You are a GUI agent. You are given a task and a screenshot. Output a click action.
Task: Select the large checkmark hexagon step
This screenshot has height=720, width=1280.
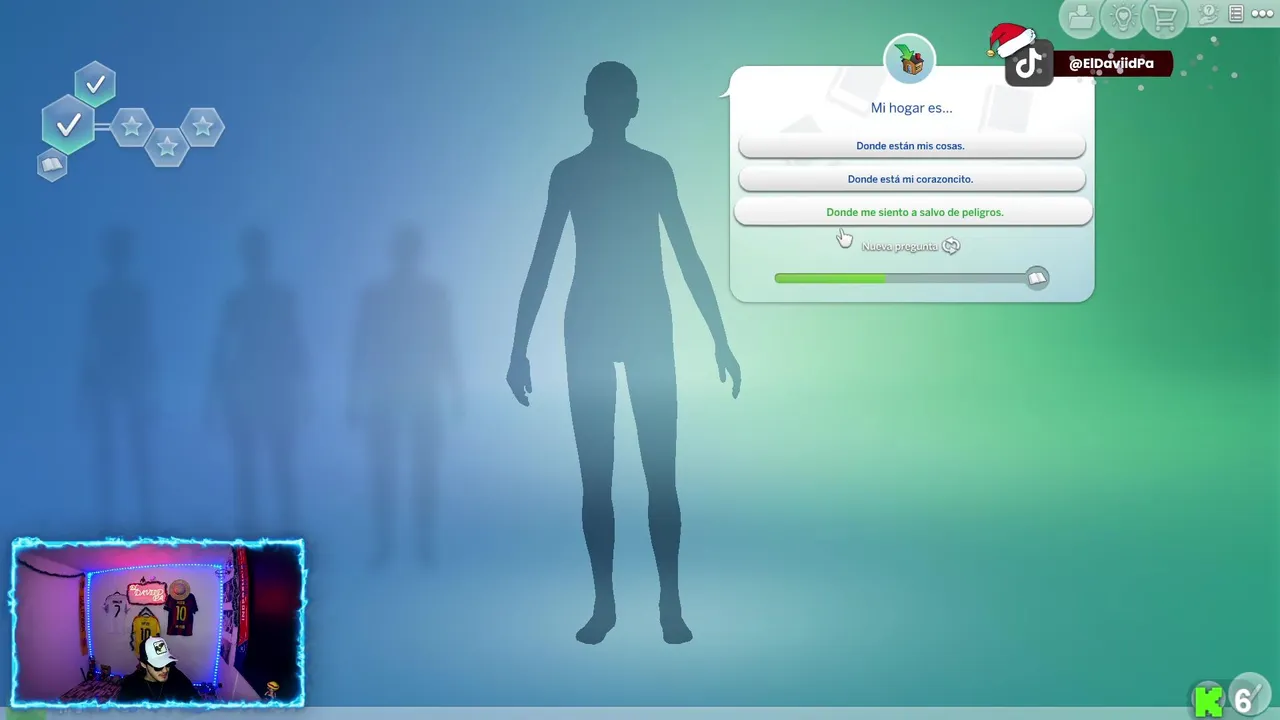pos(68,125)
